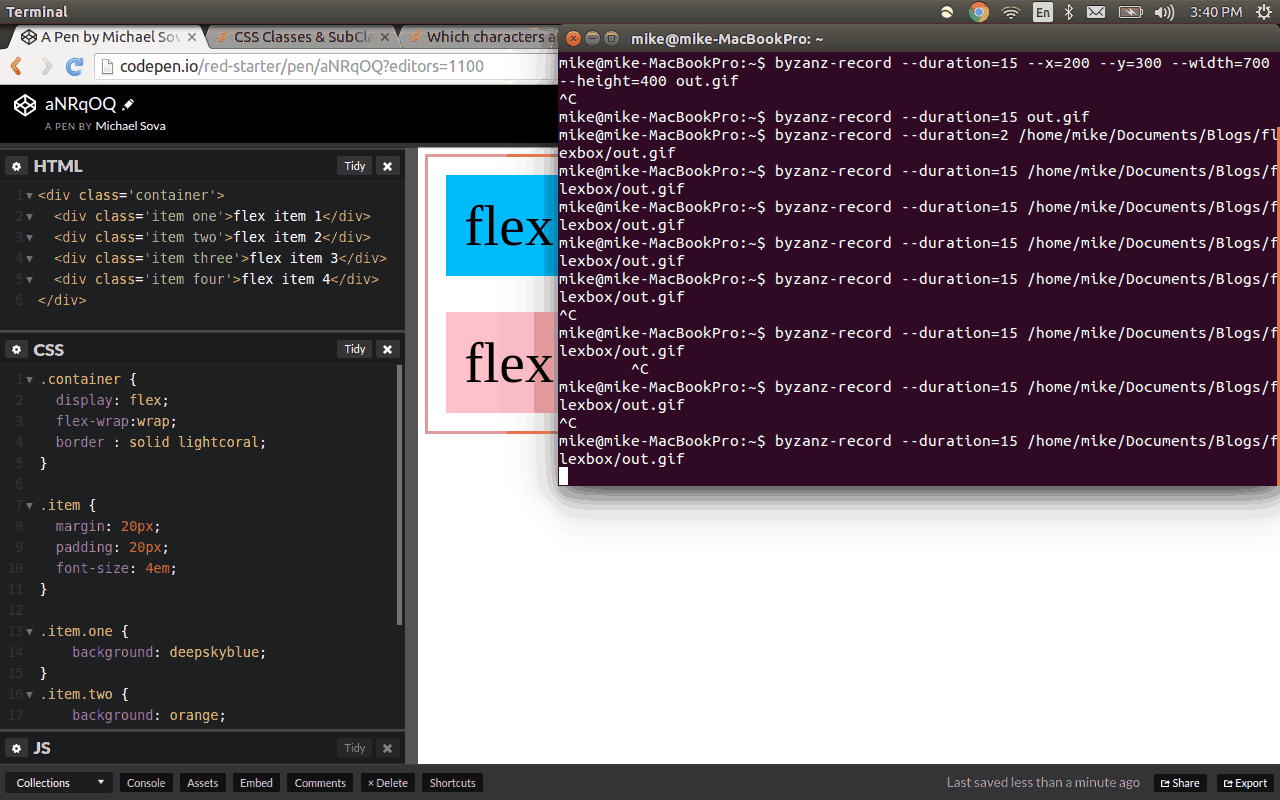This screenshot has width=1280, height=800.
Task: Go back using the browser back arrow
Action: coord(16,66)
